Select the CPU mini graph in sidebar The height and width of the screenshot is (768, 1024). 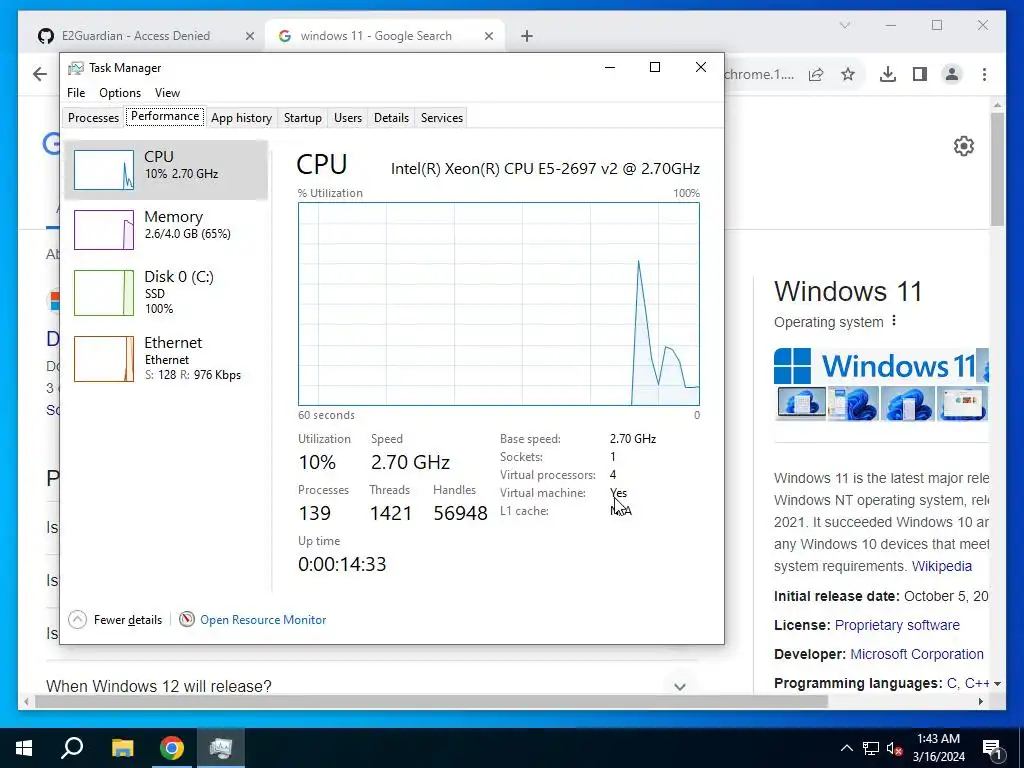[x=104, y=170]
